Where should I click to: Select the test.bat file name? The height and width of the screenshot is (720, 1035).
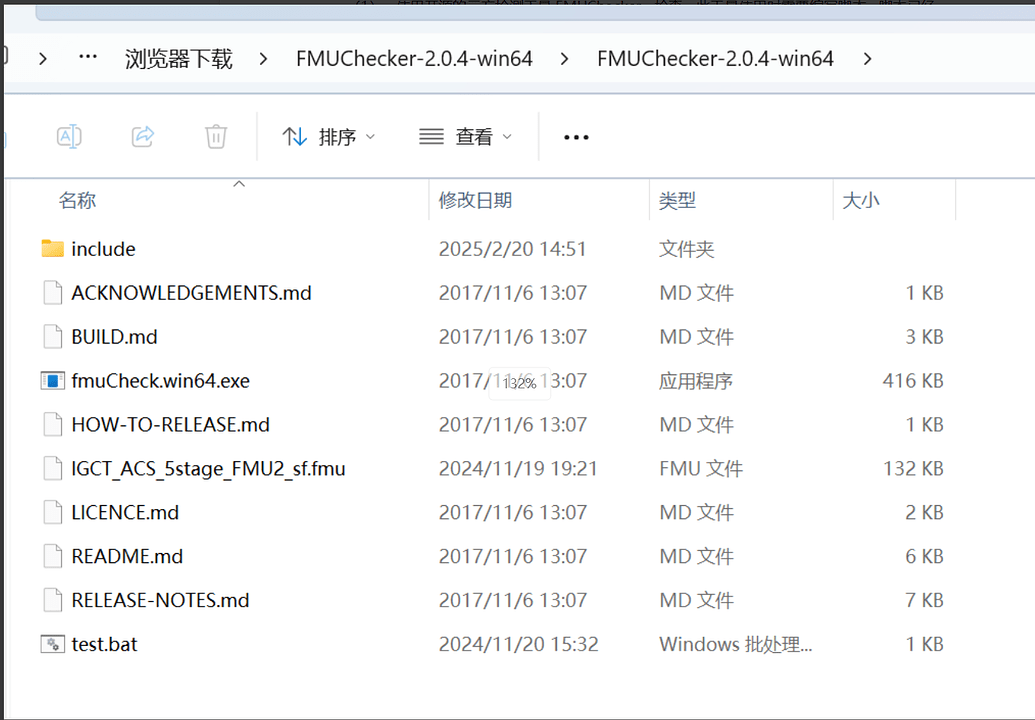pyautogui.click(x=104, y=644)
